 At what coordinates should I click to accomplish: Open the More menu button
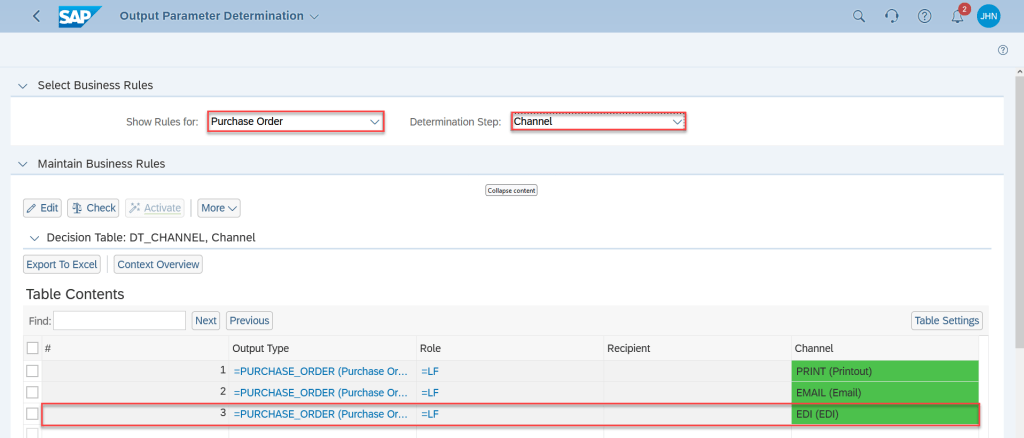[x=218, y=208]
